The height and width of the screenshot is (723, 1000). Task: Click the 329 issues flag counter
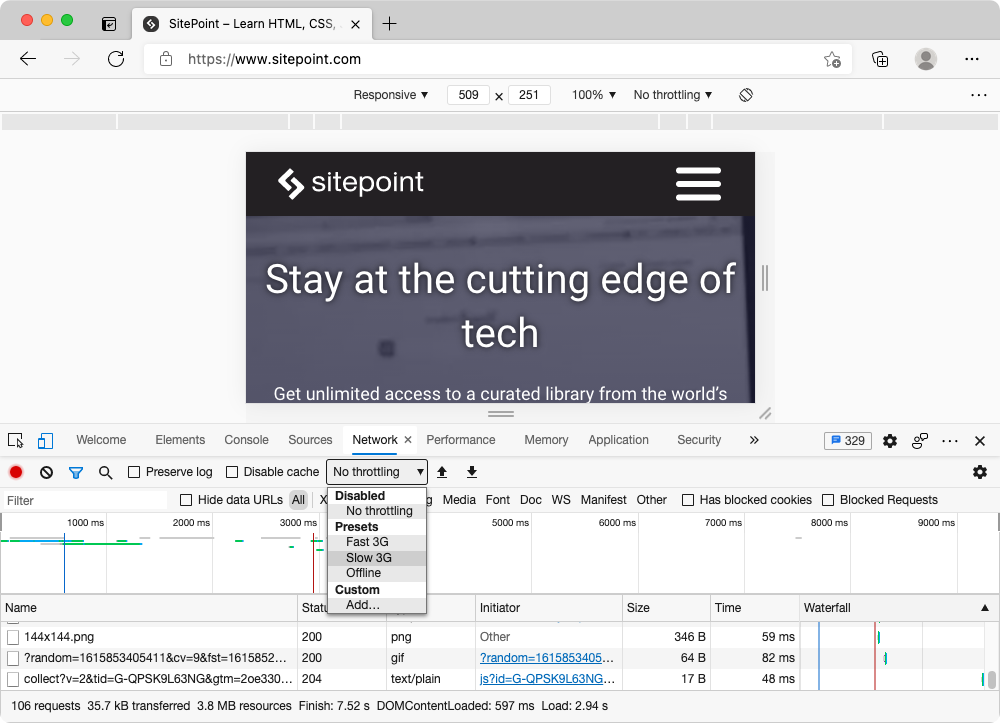[x=846, y=440]
